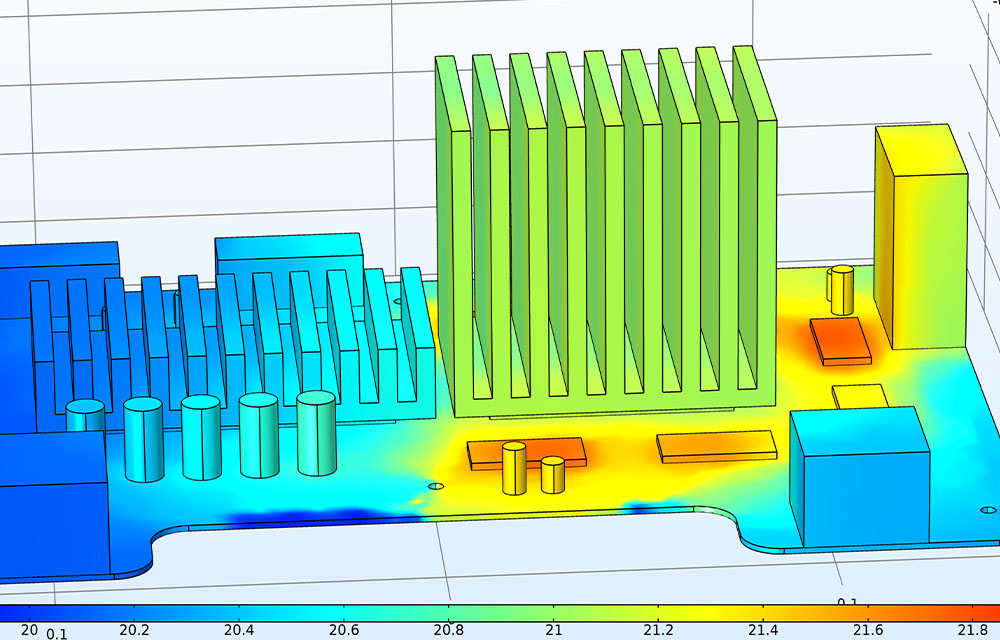
Task: Select the tall green heat sink
Action: point(606,233)
